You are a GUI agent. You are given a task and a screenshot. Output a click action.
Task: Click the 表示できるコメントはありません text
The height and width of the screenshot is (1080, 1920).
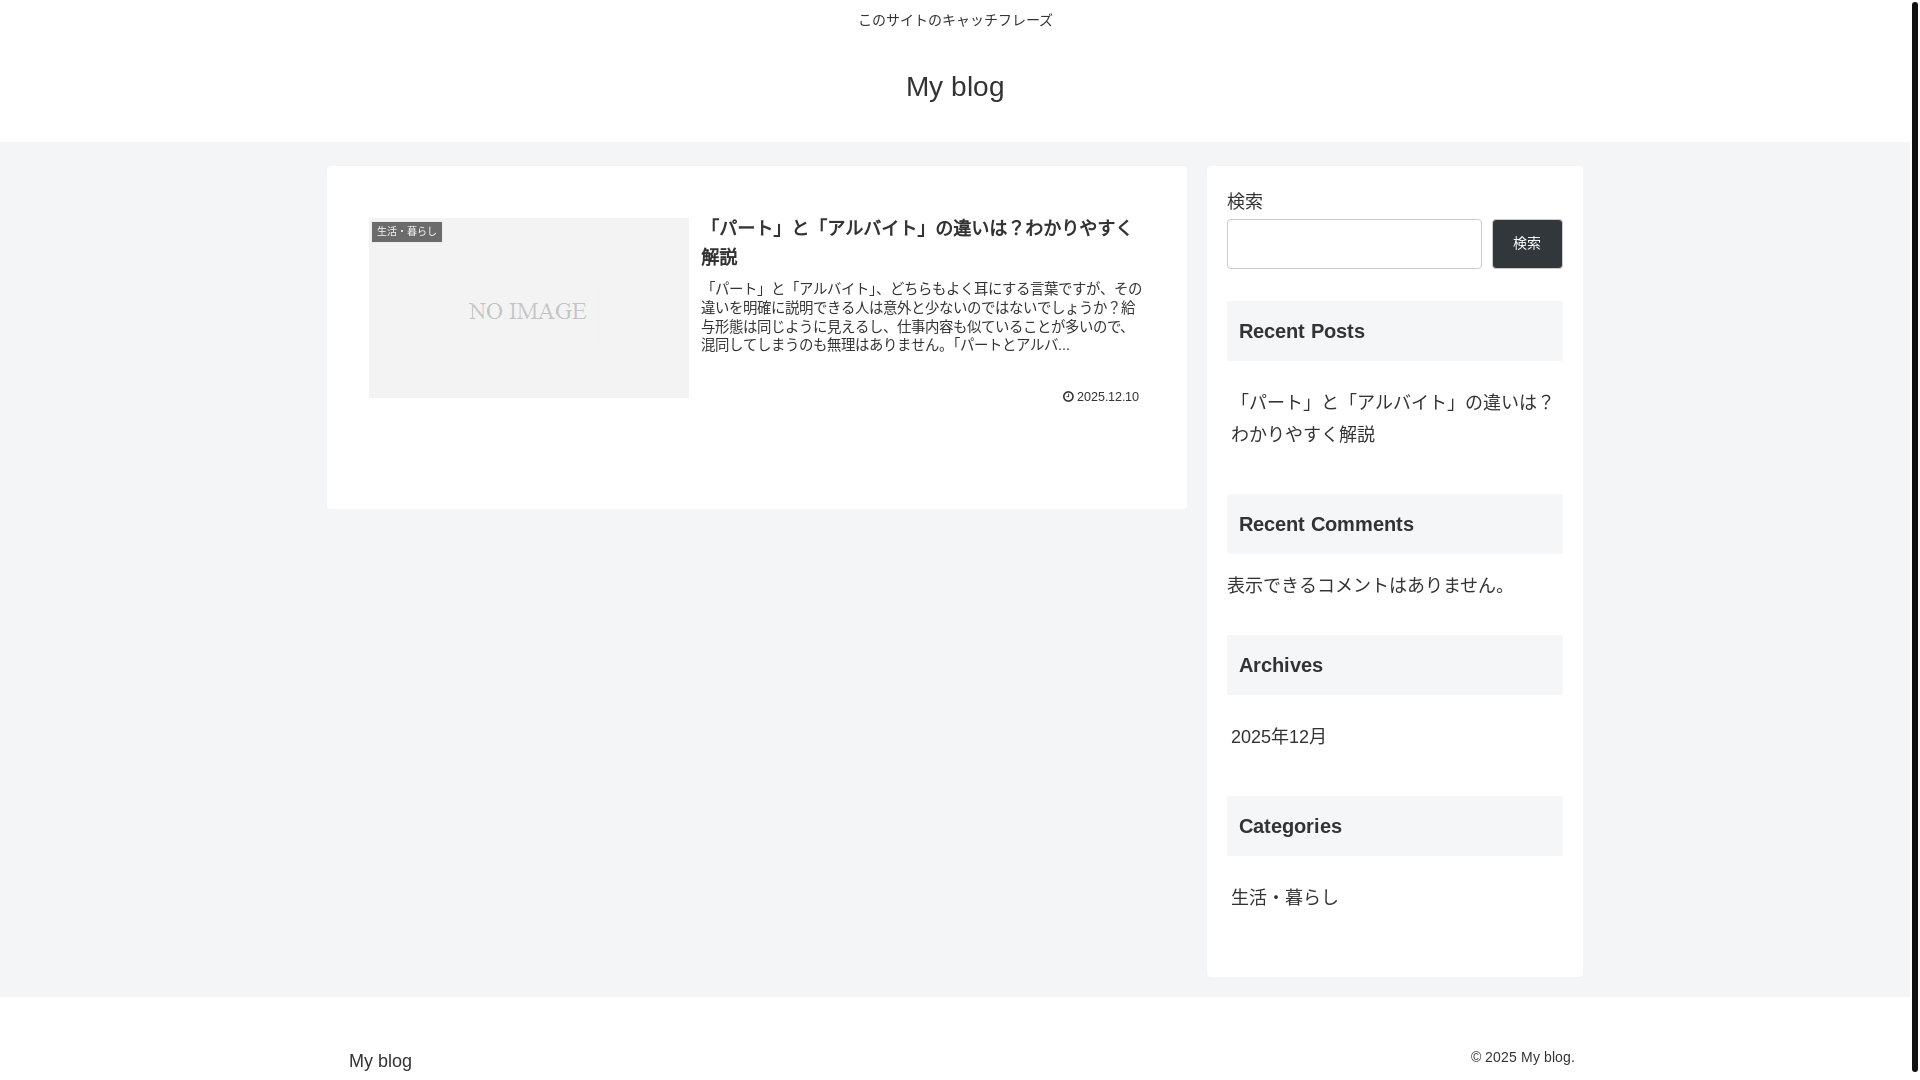pyautogui.click(x=1370, y=585)
